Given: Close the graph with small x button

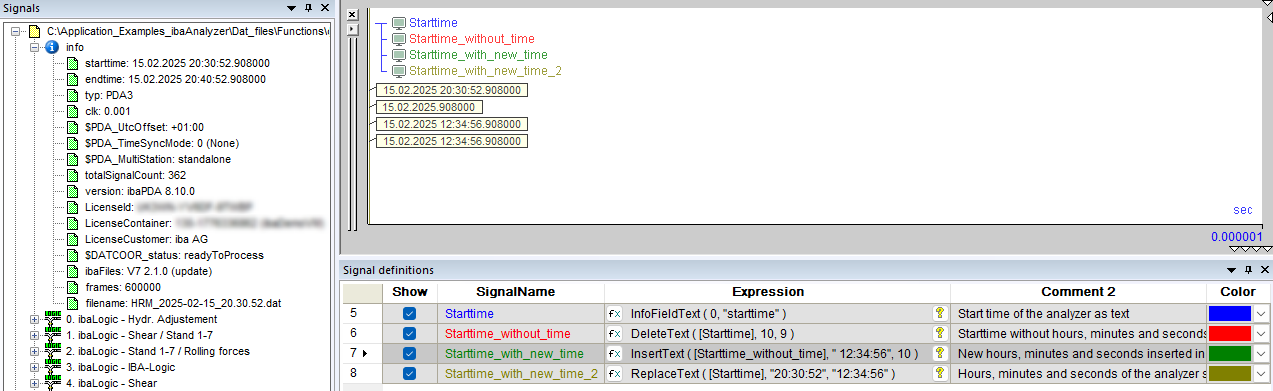Looking at the screenshot, I should point(351,15).
